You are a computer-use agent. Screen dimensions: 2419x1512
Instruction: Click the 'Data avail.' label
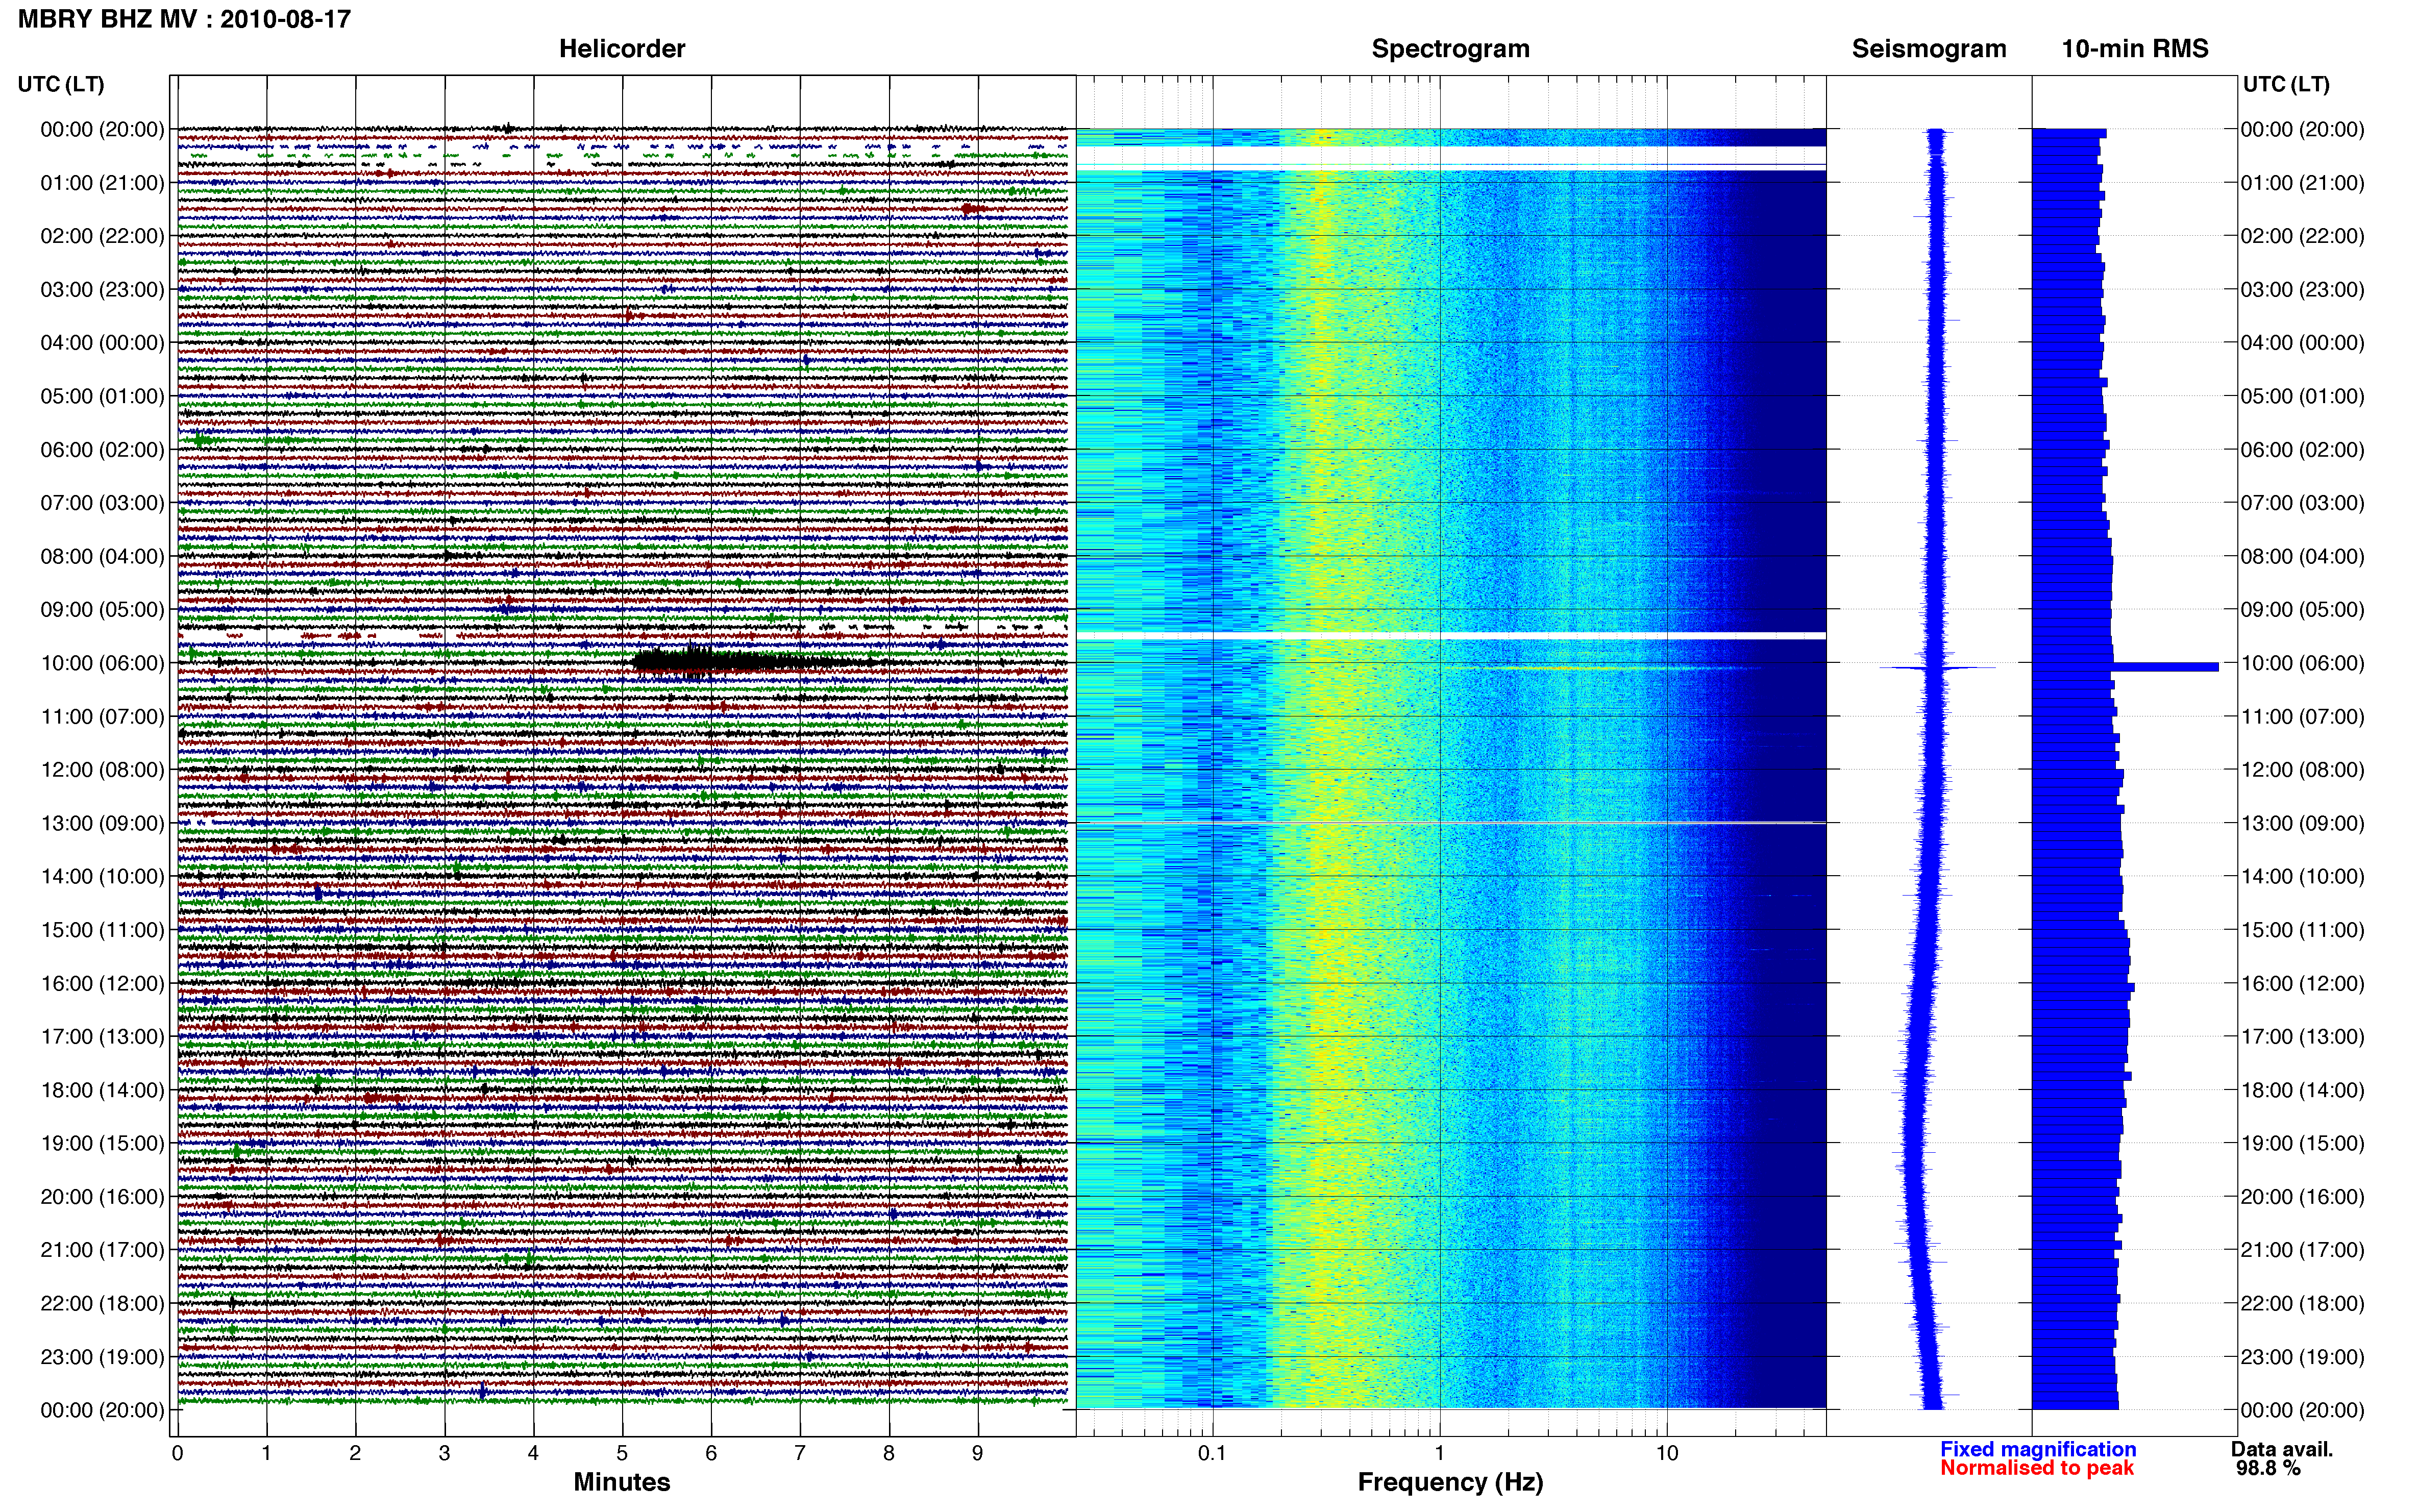(2282, 1449)
